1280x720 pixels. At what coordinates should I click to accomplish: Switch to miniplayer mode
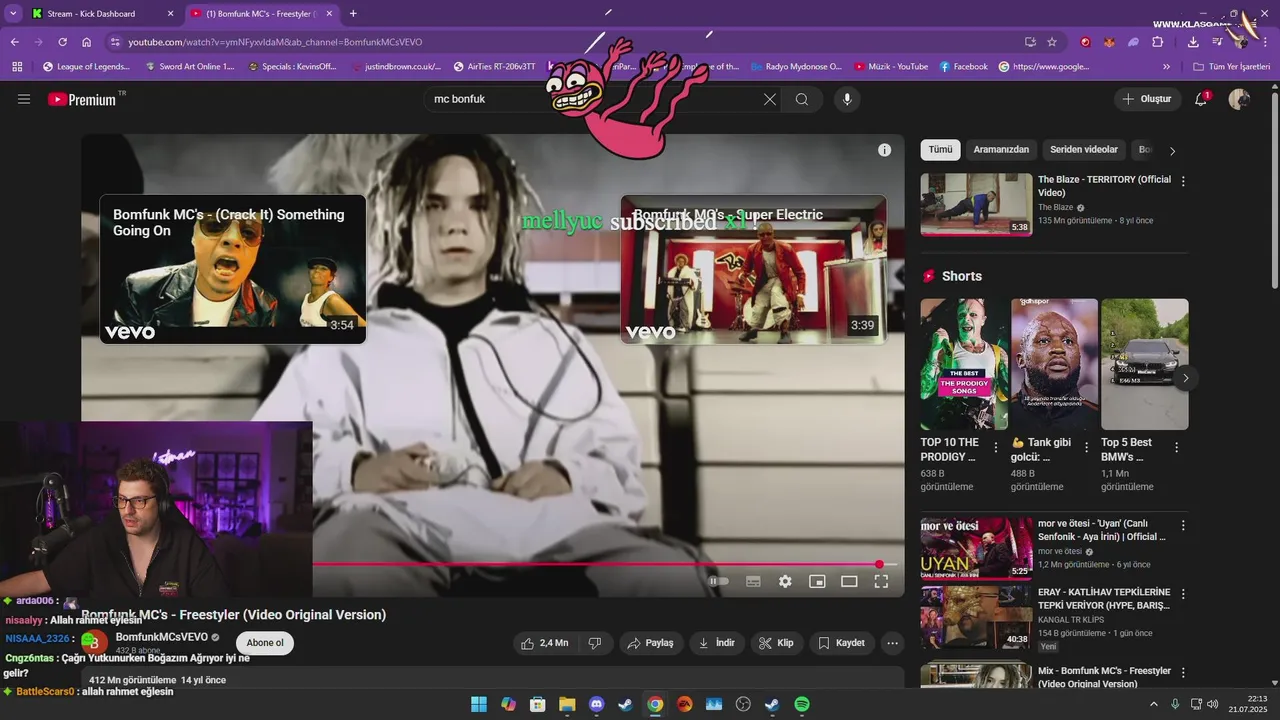pyautogui.click(x=817, y=581)
